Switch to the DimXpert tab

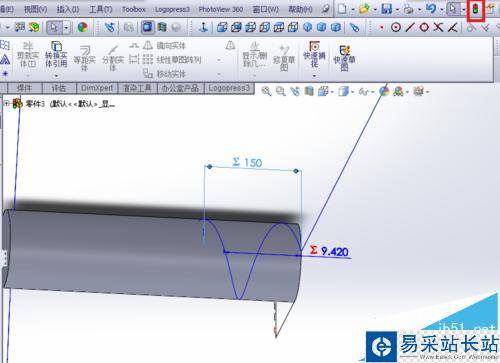pos(97,88)
